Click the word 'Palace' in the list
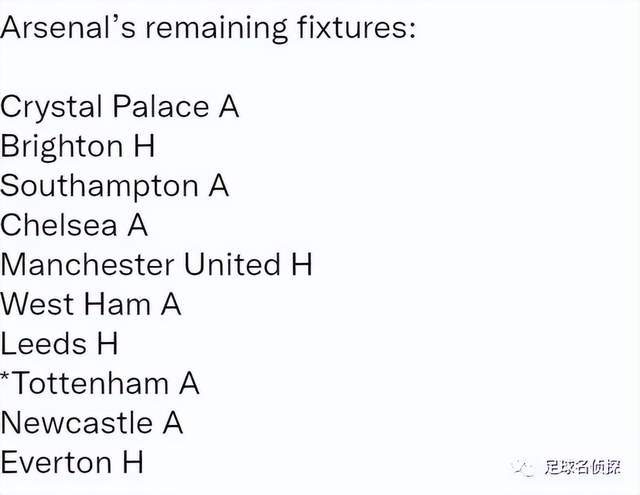This screenshot has width=640, height=495. pyautogui.click(x=161, y=107)
